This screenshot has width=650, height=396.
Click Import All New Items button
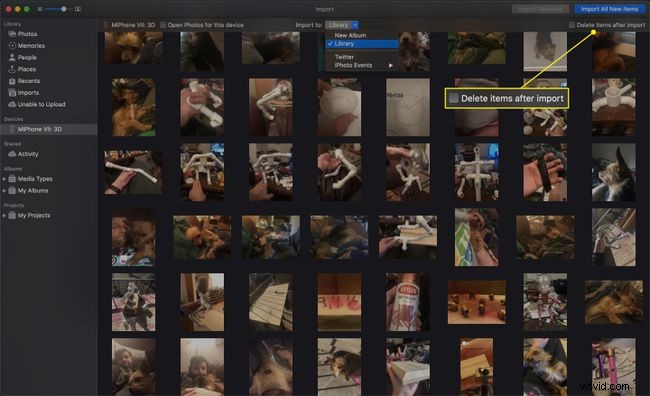coord(609,9)
